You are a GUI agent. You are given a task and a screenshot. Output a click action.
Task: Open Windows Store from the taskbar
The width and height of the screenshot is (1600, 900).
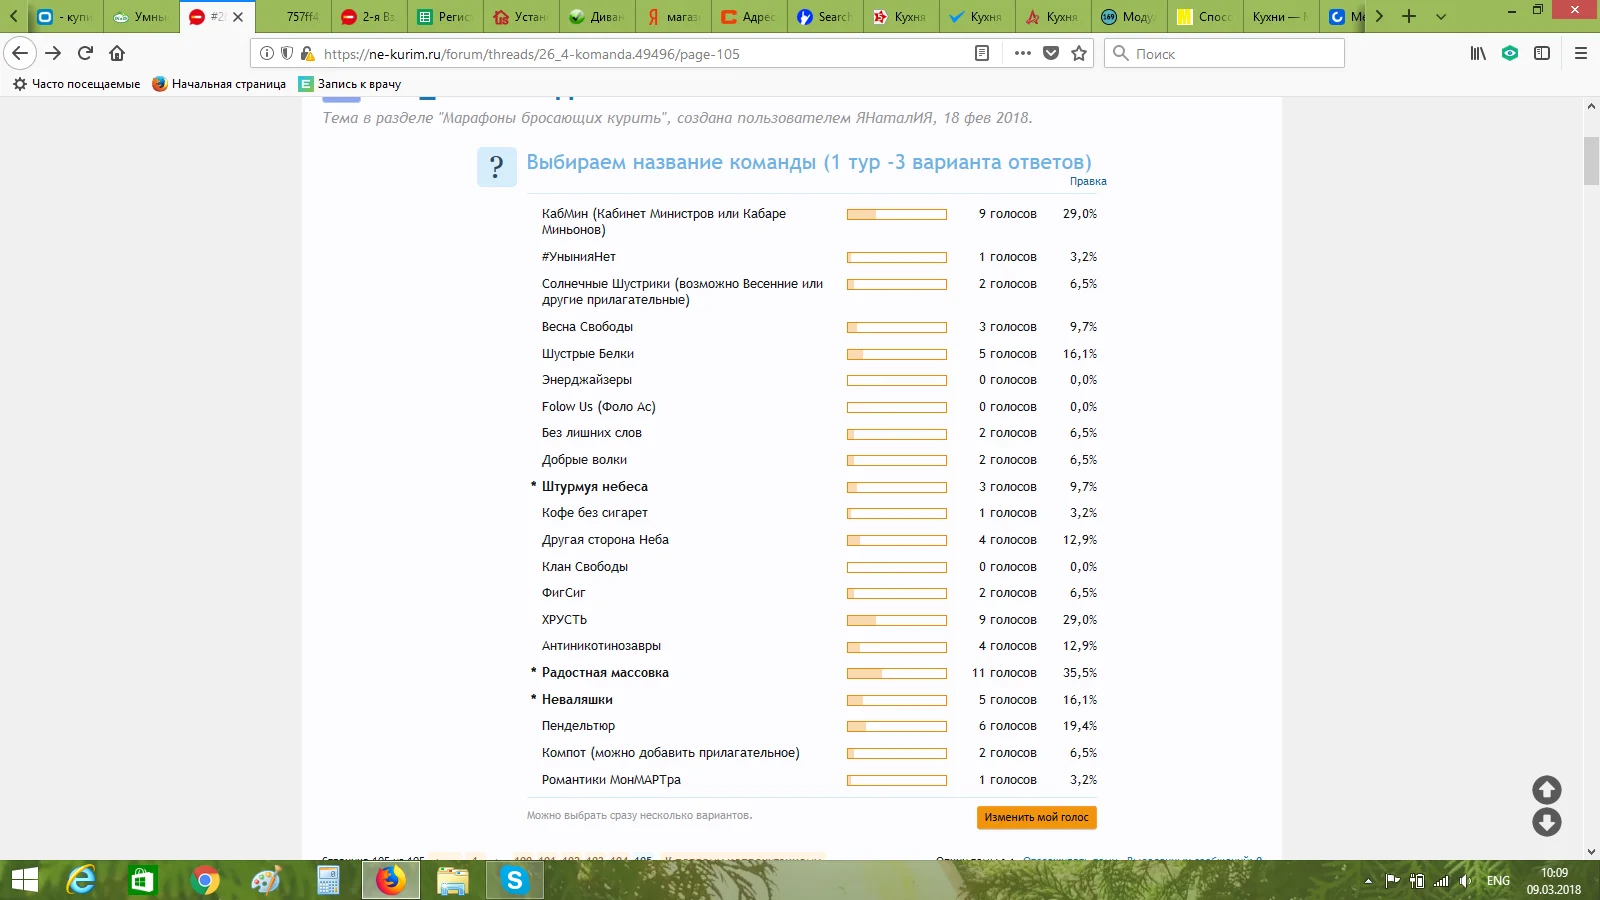[143, 880]
